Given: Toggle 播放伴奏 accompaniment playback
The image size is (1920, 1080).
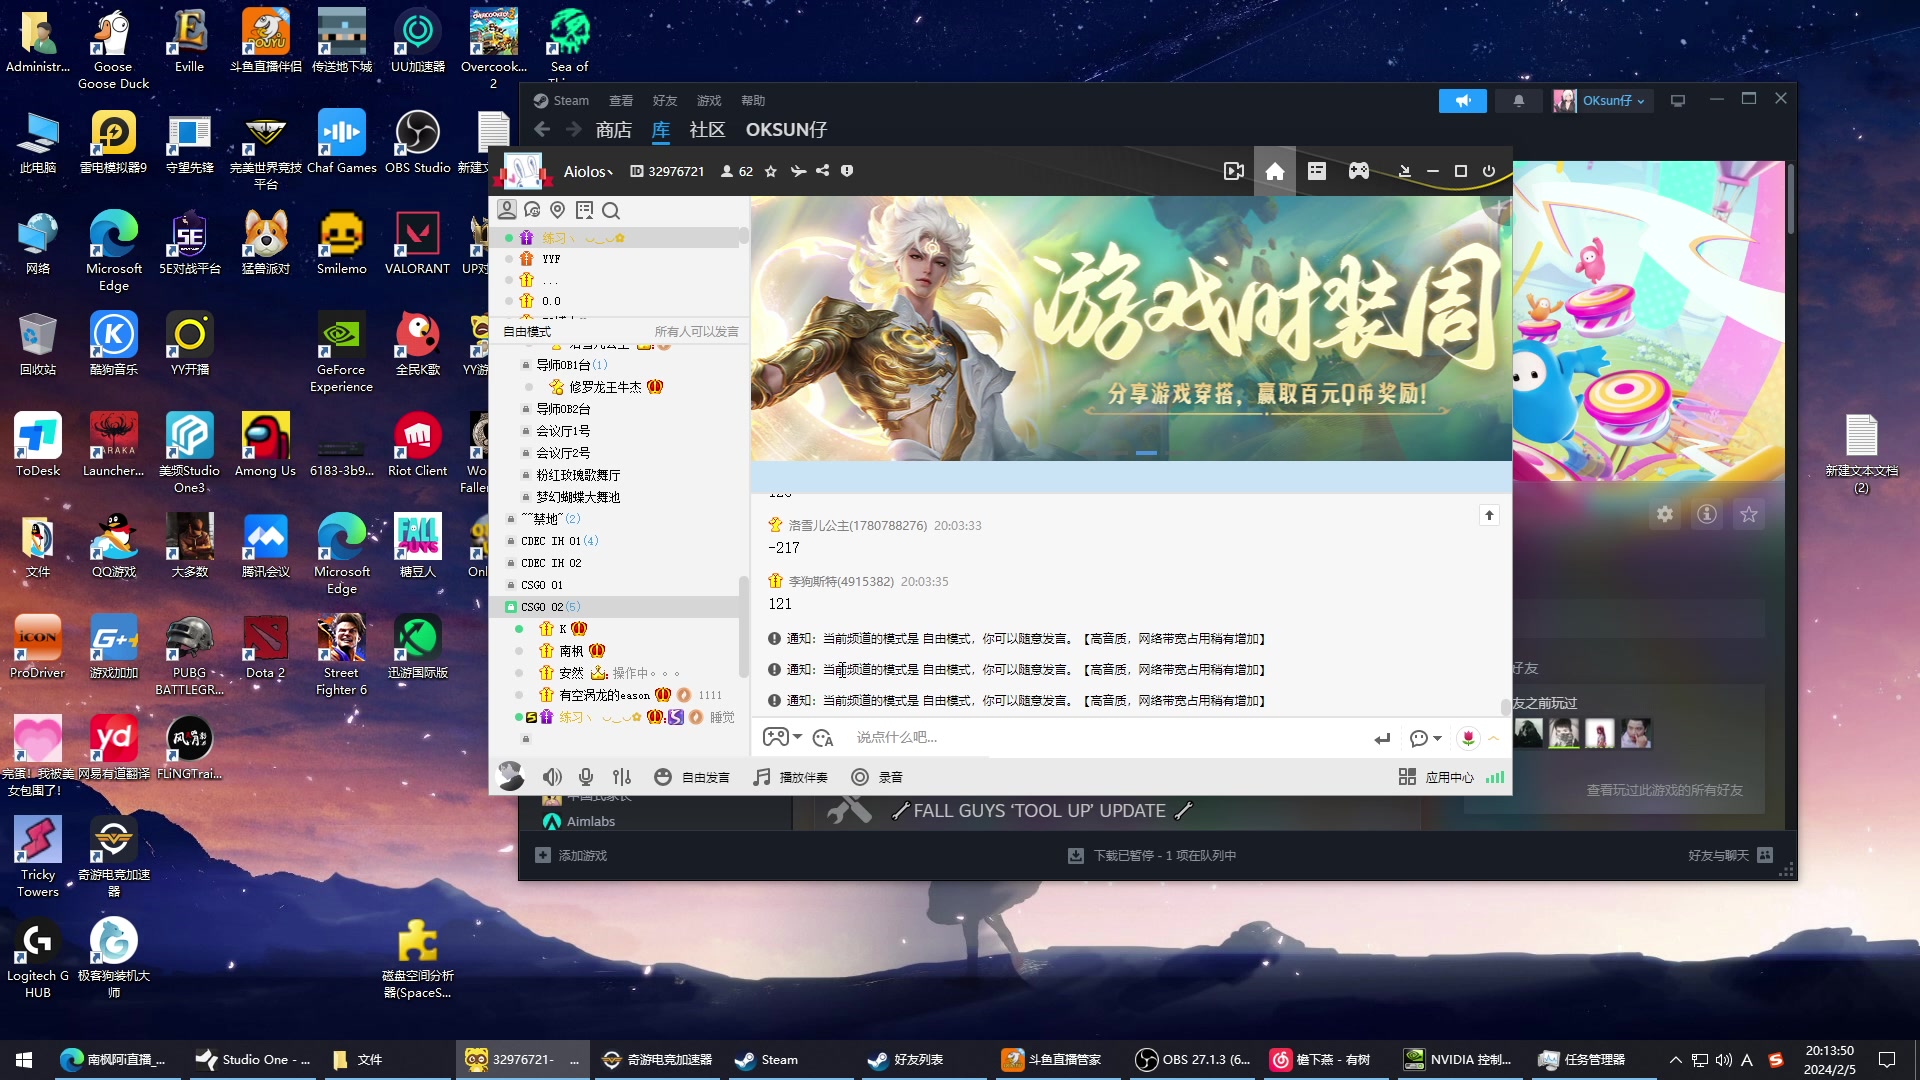Looking at the screenshot, I should [791, 777].
